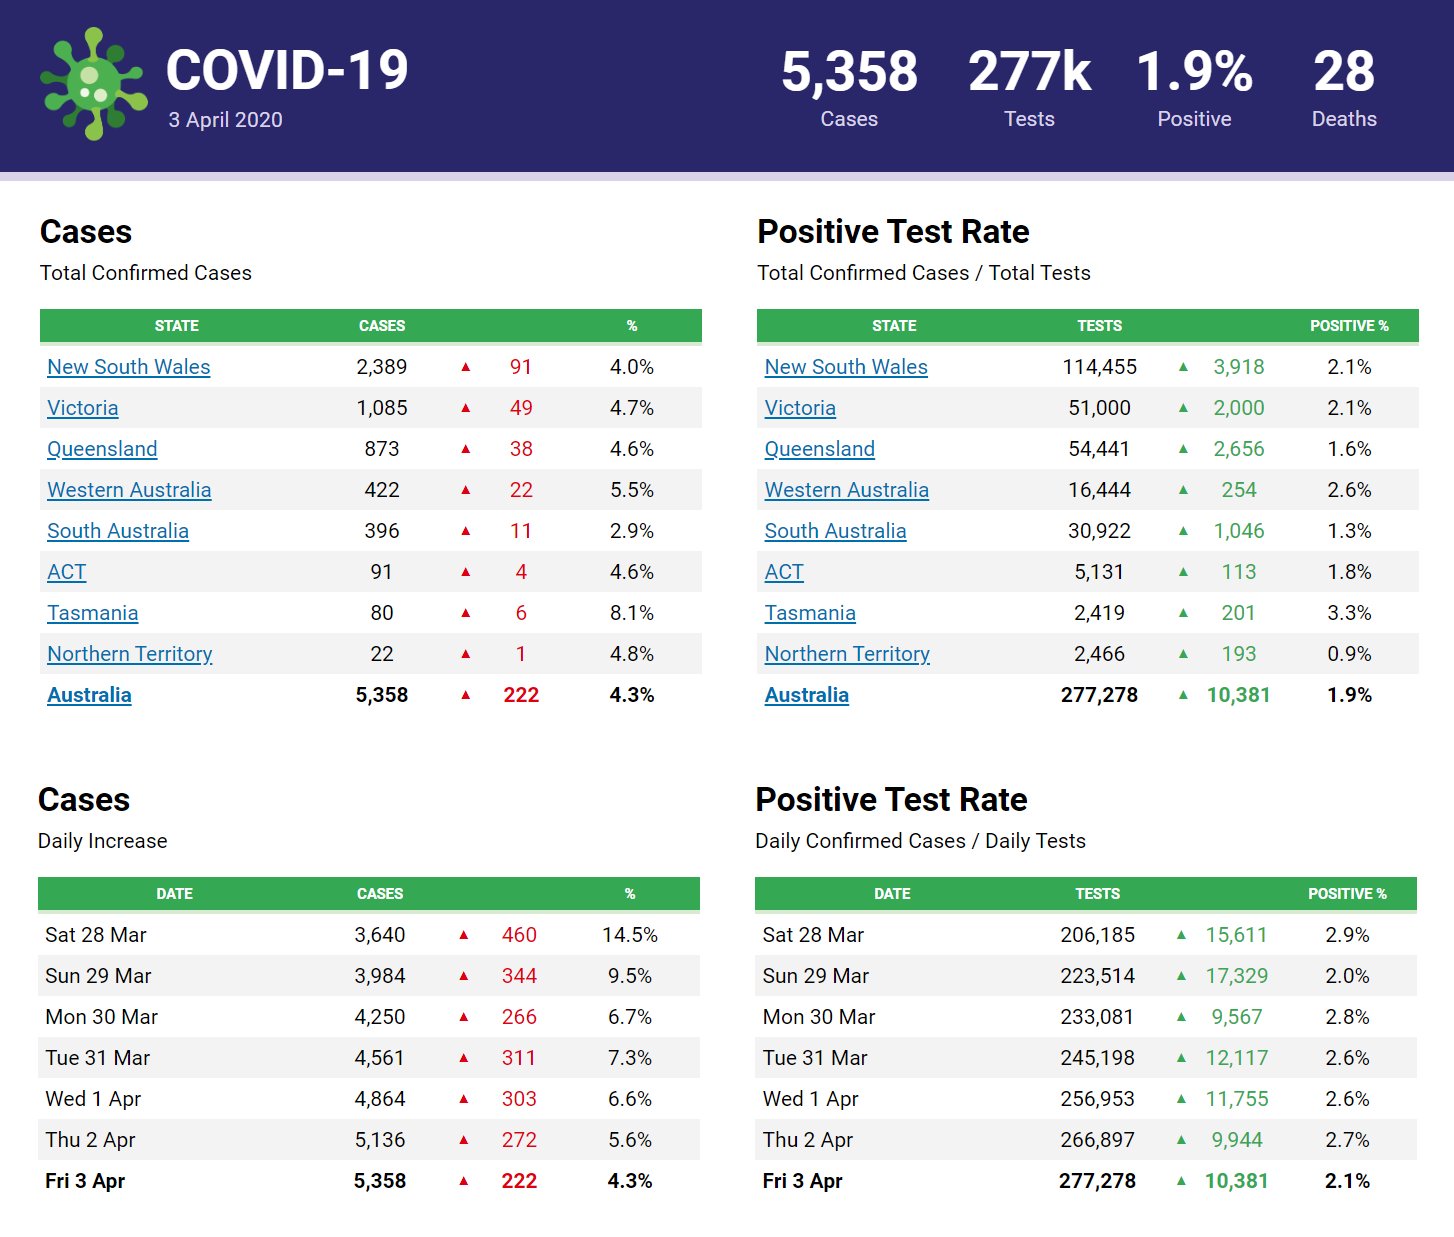Image resolution: width=1454 pixels, height=1237 pixels.
Task: Click DATE header in daily Positive Test Rate table
Action: click(x=893, y=894)
